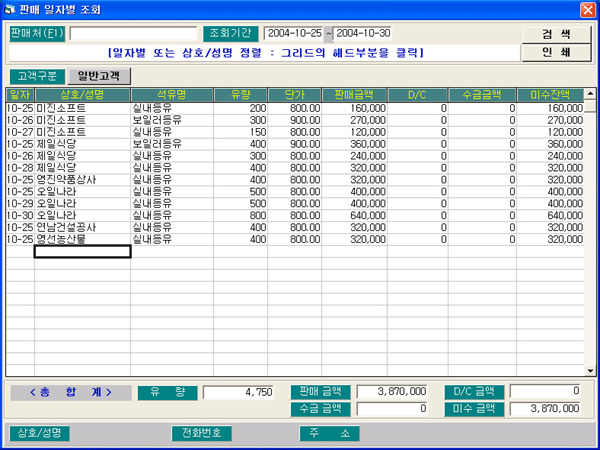
Task: Click grid scrollbar down arrow
Action: pyautogui.click(x=590, y=371)
